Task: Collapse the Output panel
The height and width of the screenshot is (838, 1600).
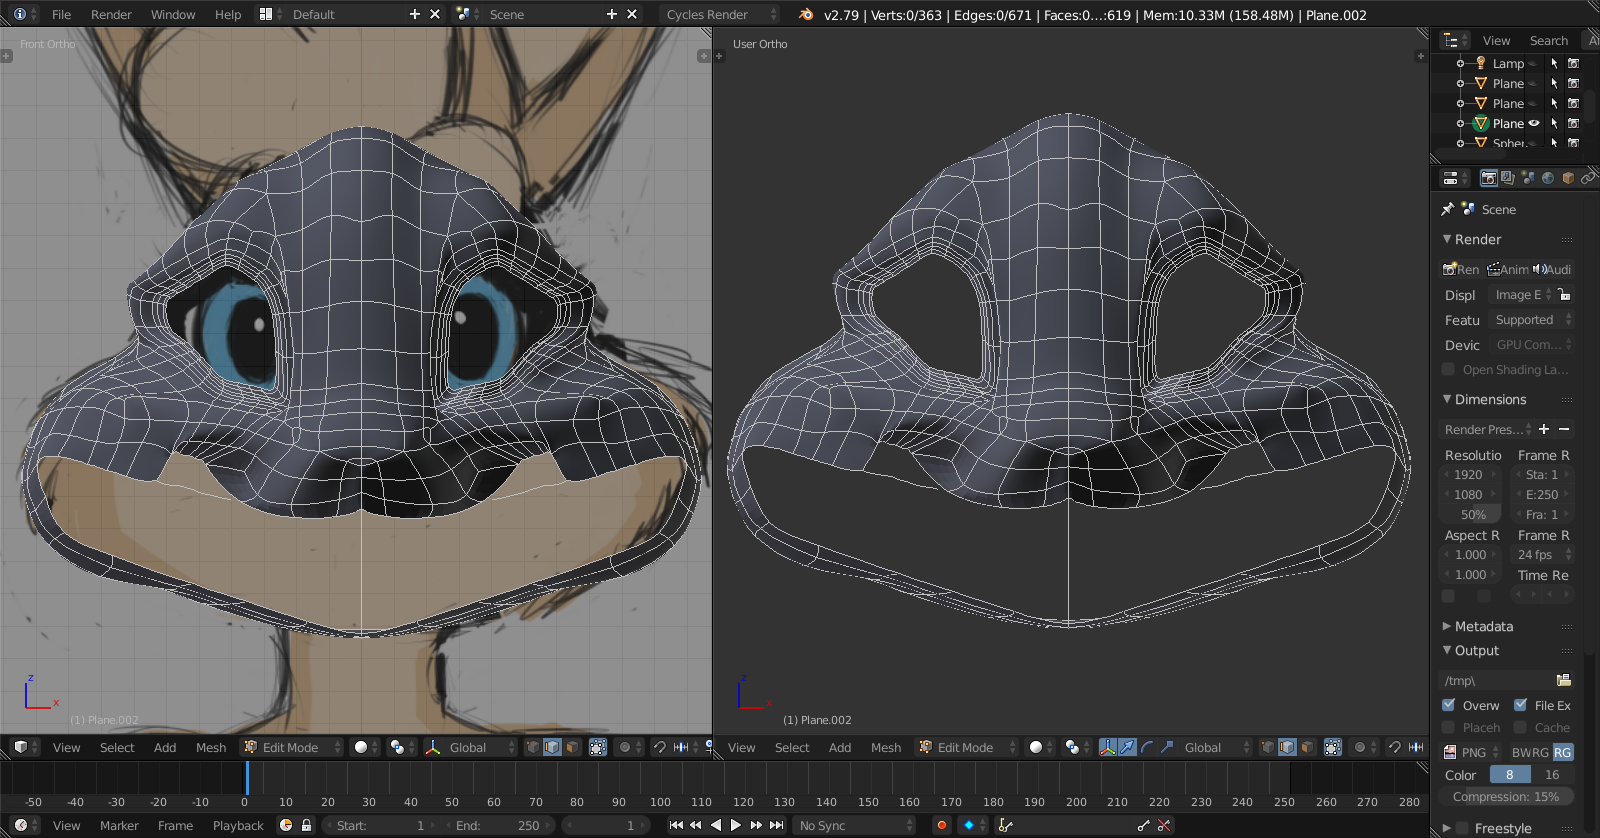Action: [1447, 650]
